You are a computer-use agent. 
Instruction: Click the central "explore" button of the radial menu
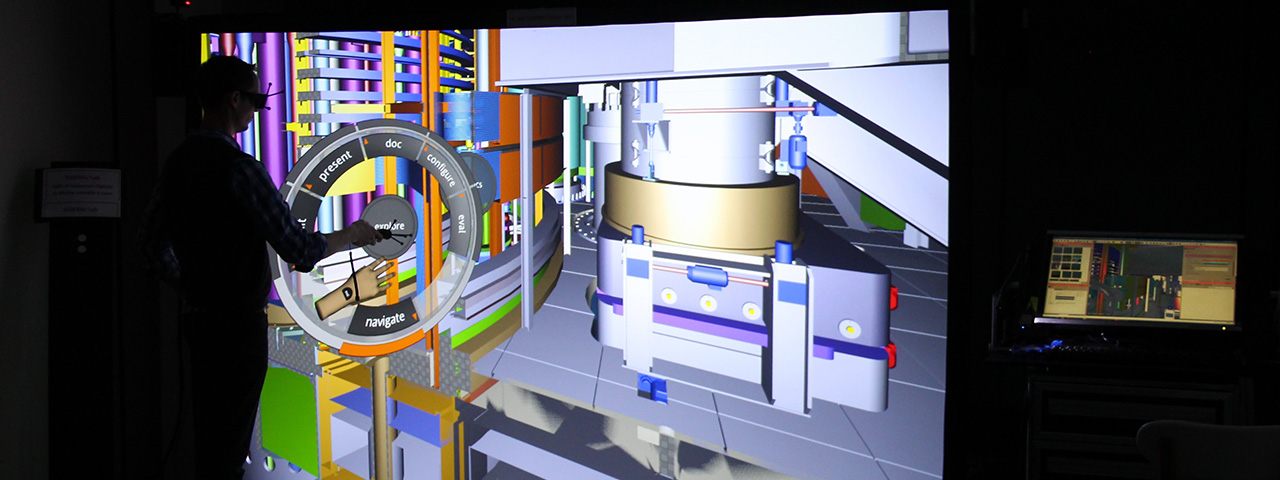389,225
